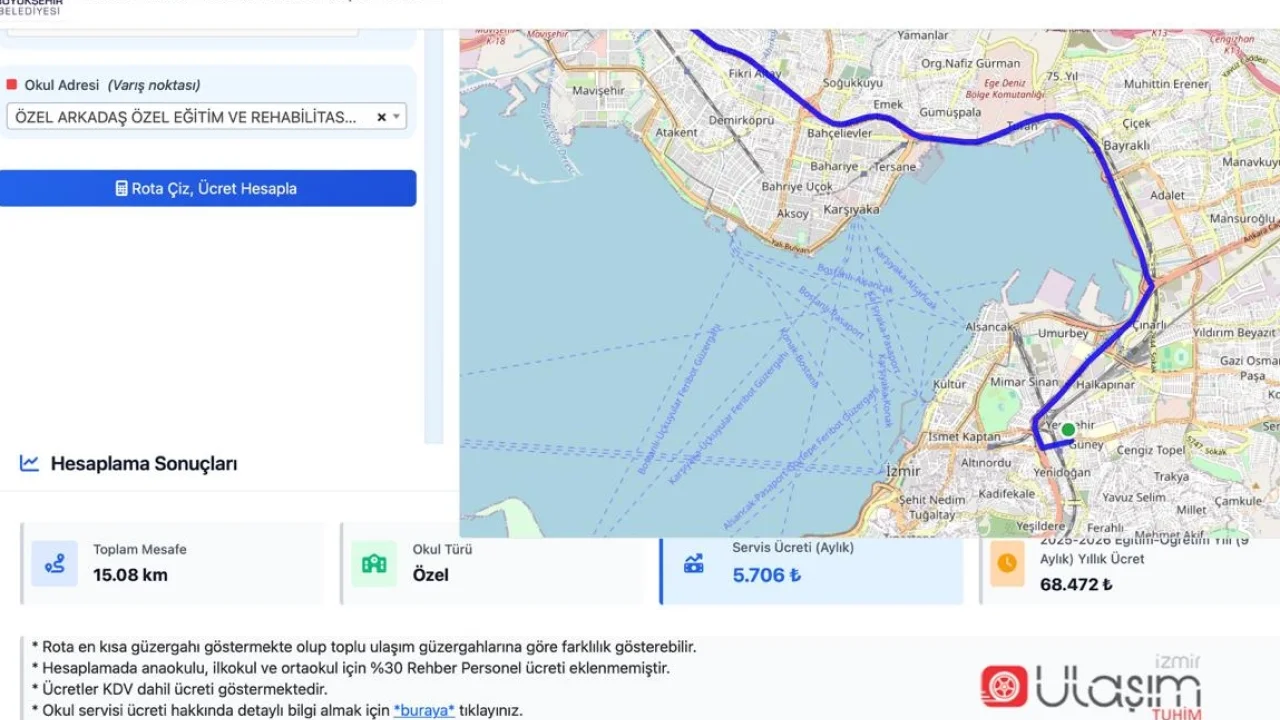Image resolution: width=1280 pixels, height=720 pixels.
Task: Click the 5.706 ₺ monthly fee value
Action: 767,575
